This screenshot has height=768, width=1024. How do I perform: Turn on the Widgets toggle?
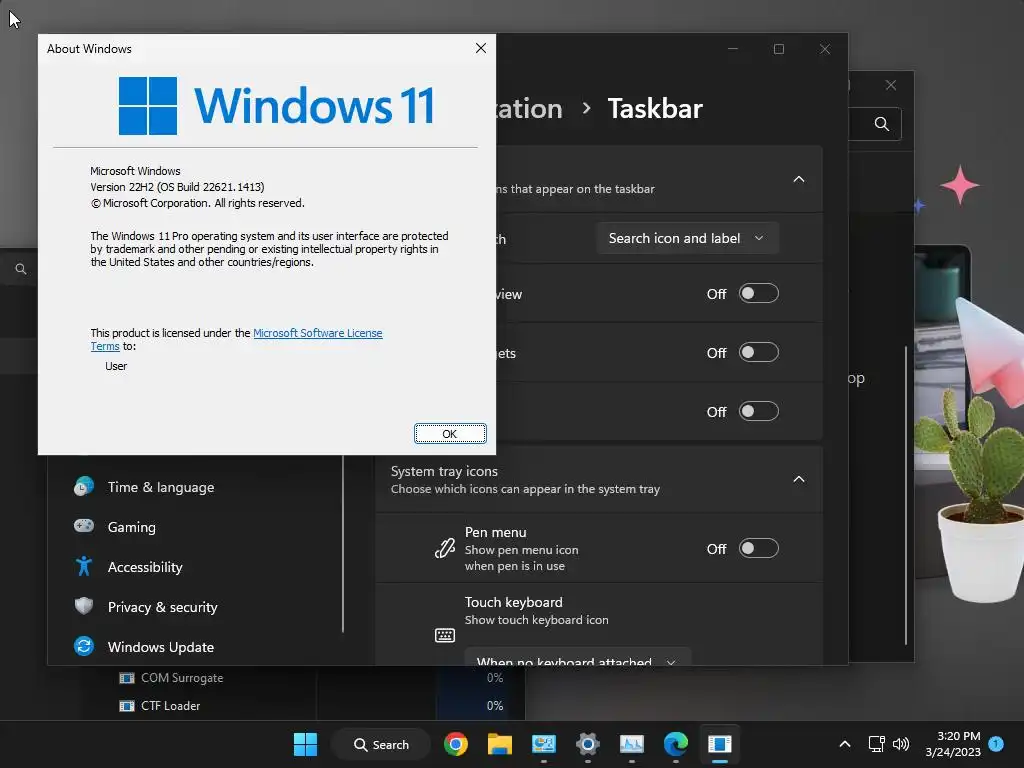click(758, 352)
